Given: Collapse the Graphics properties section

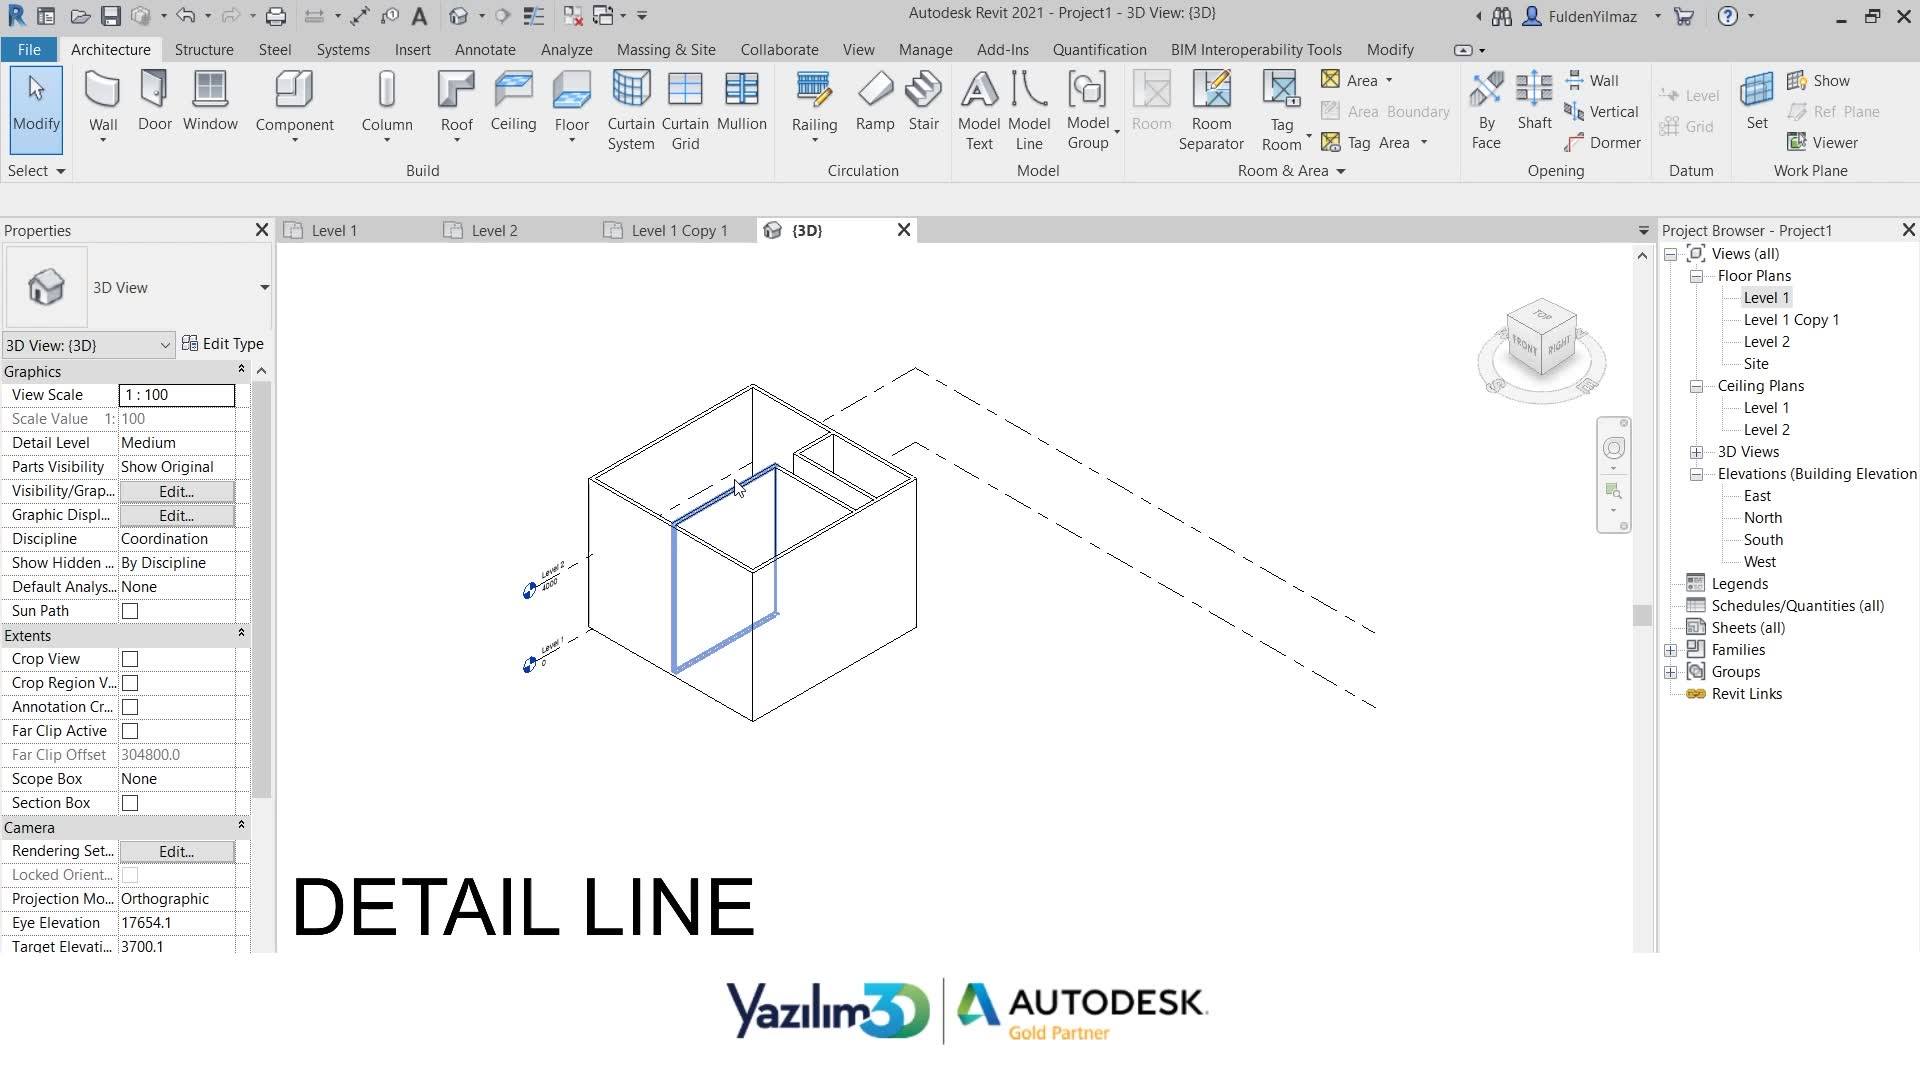Looking at the screenshot, I should tap(241, 370).
